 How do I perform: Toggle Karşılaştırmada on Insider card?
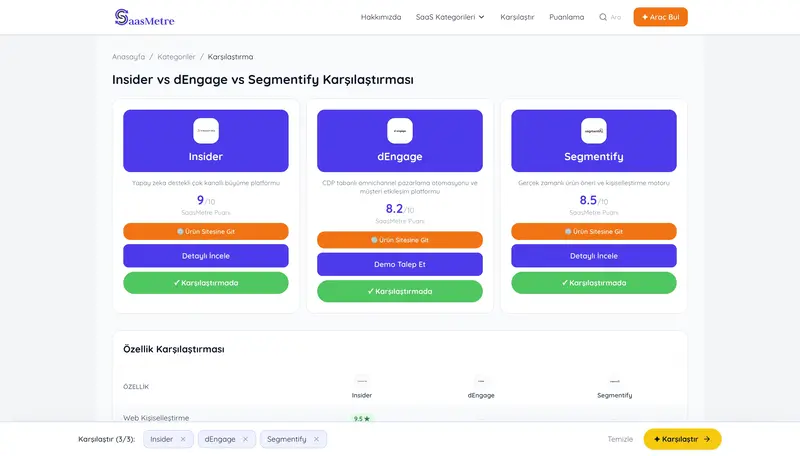(206, 283)
